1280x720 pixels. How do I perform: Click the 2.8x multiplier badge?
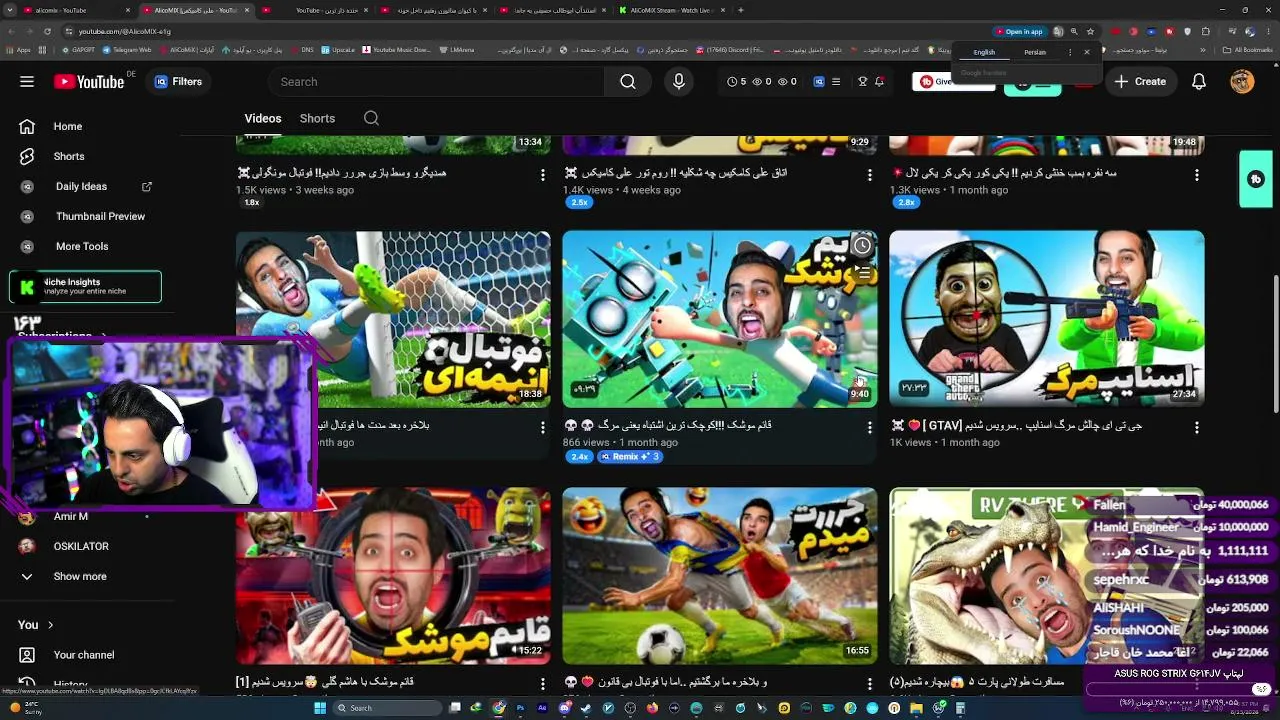[906, 202]
